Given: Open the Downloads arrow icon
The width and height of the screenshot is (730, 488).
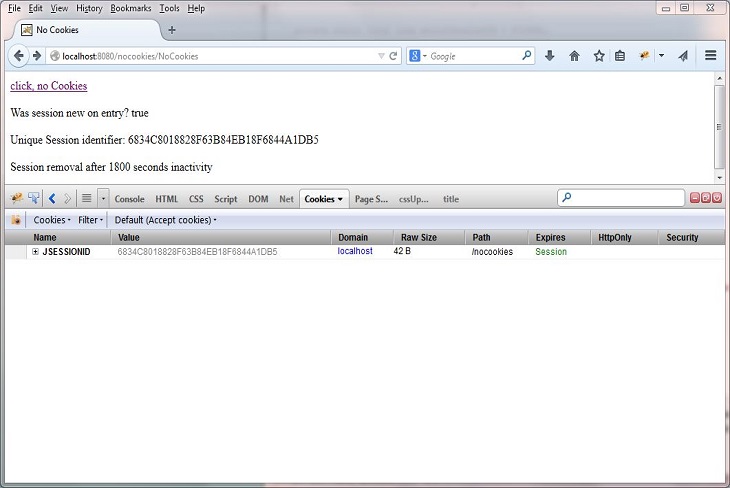Looking at the screenshot, I should pyautogui.click(x=549, y=56).
